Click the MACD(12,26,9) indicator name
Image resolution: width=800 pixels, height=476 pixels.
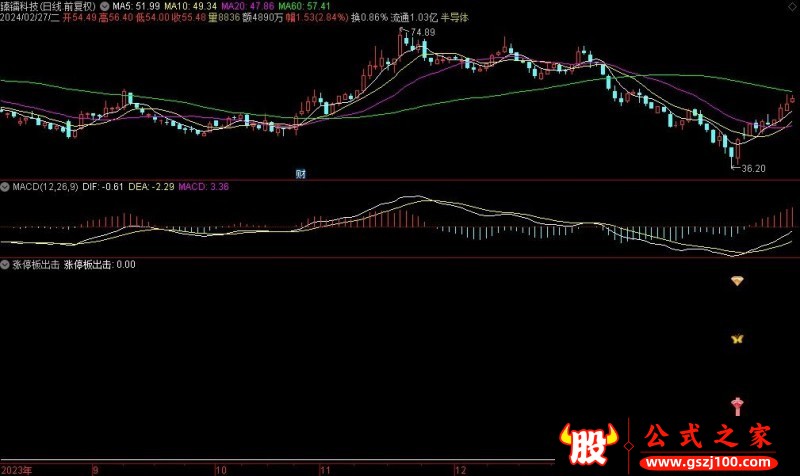pos(45,187)
